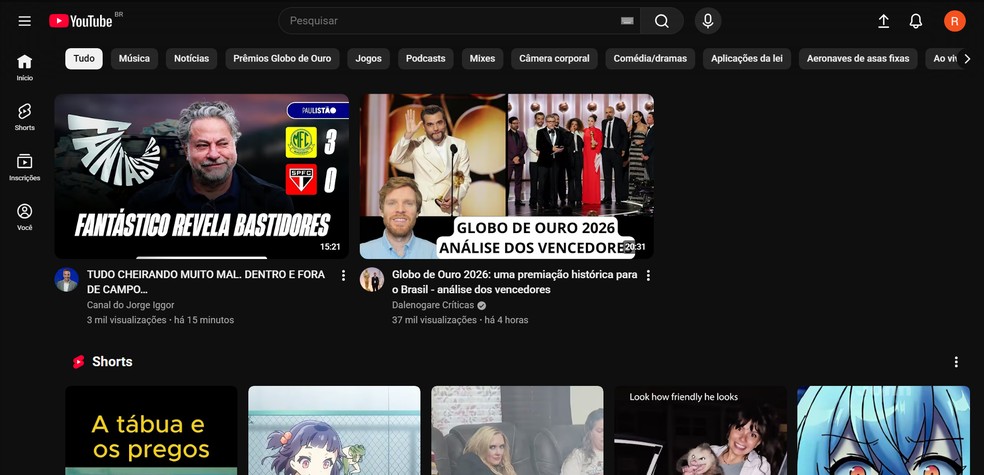The image size is (984, 475).
Task: Select the Jogos filter chip
Action: point(368,58)
